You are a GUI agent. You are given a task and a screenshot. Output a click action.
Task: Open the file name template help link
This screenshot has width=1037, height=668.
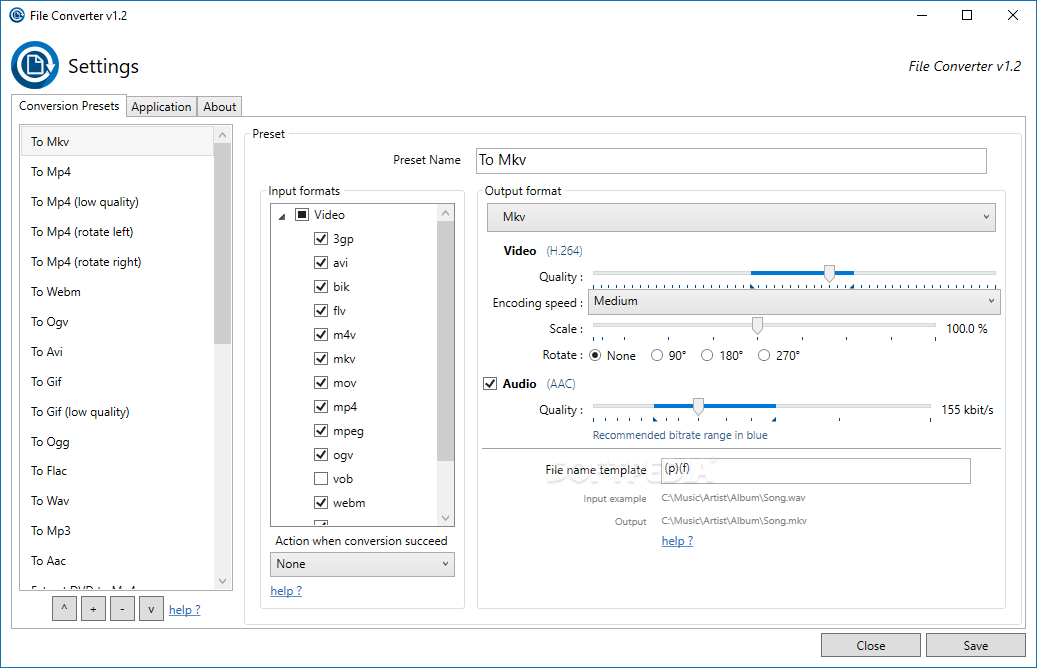coord(676,540)
